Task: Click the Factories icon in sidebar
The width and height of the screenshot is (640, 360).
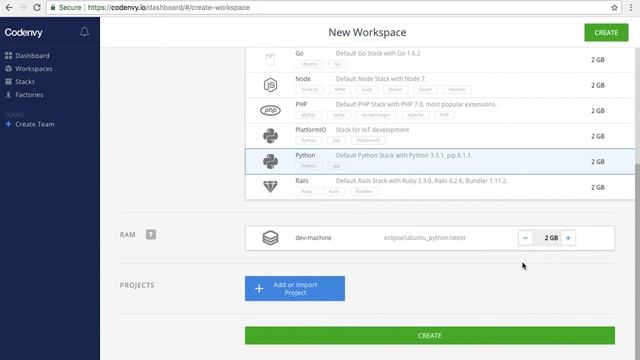Action: (8, 95)
